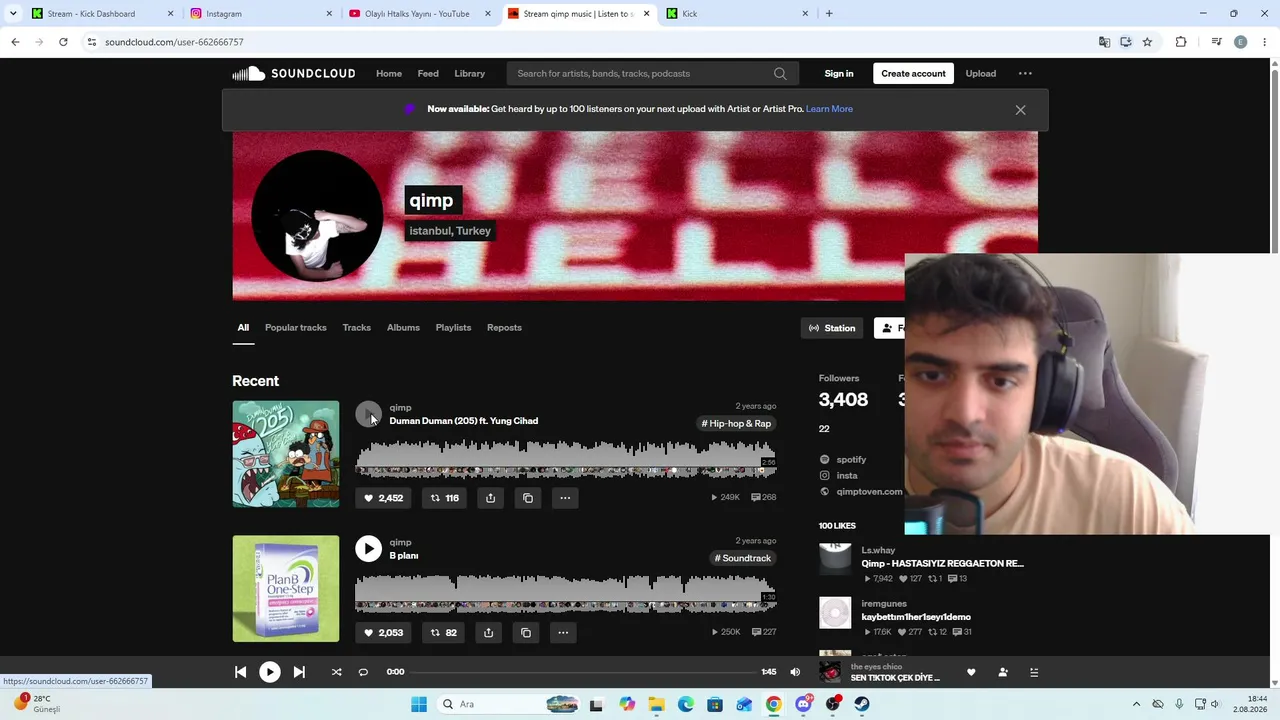Toggle shuffle in the player bar
The width and height of the screenshot is (1280, 720).
(336, 672)
